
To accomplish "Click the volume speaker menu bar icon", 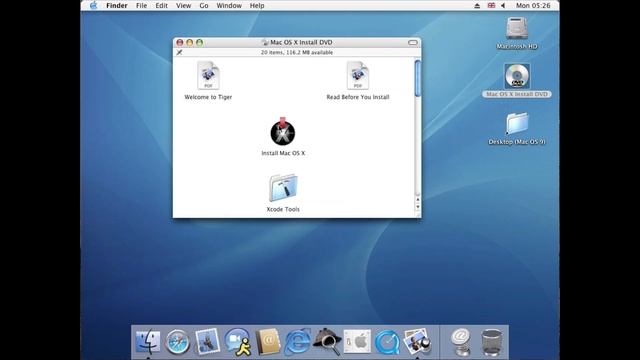I will [x=503, y=6].
